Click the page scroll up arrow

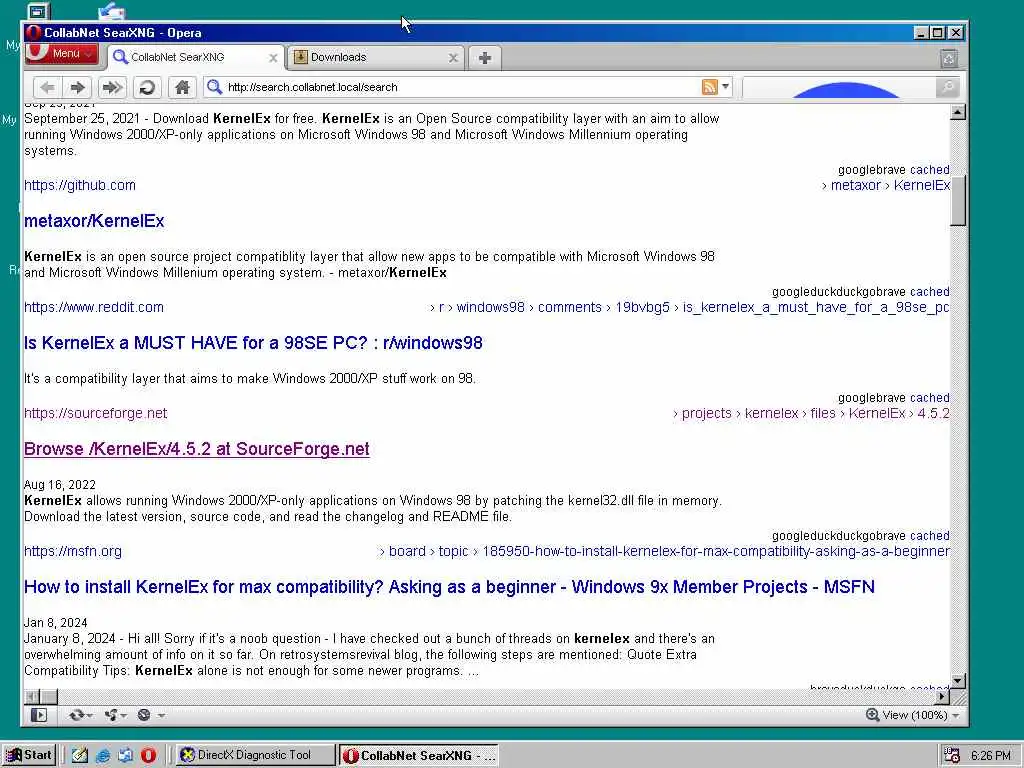tap(957, 112)
